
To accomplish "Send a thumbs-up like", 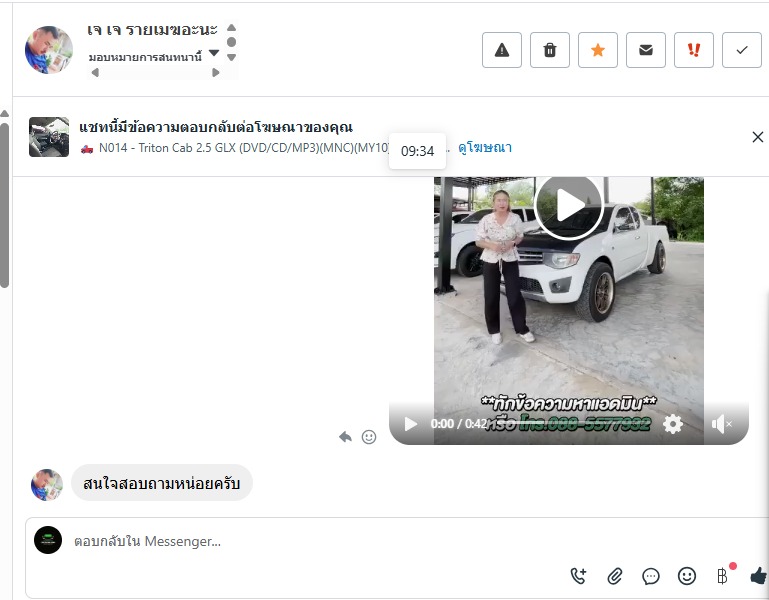I will tap(759, 576).
